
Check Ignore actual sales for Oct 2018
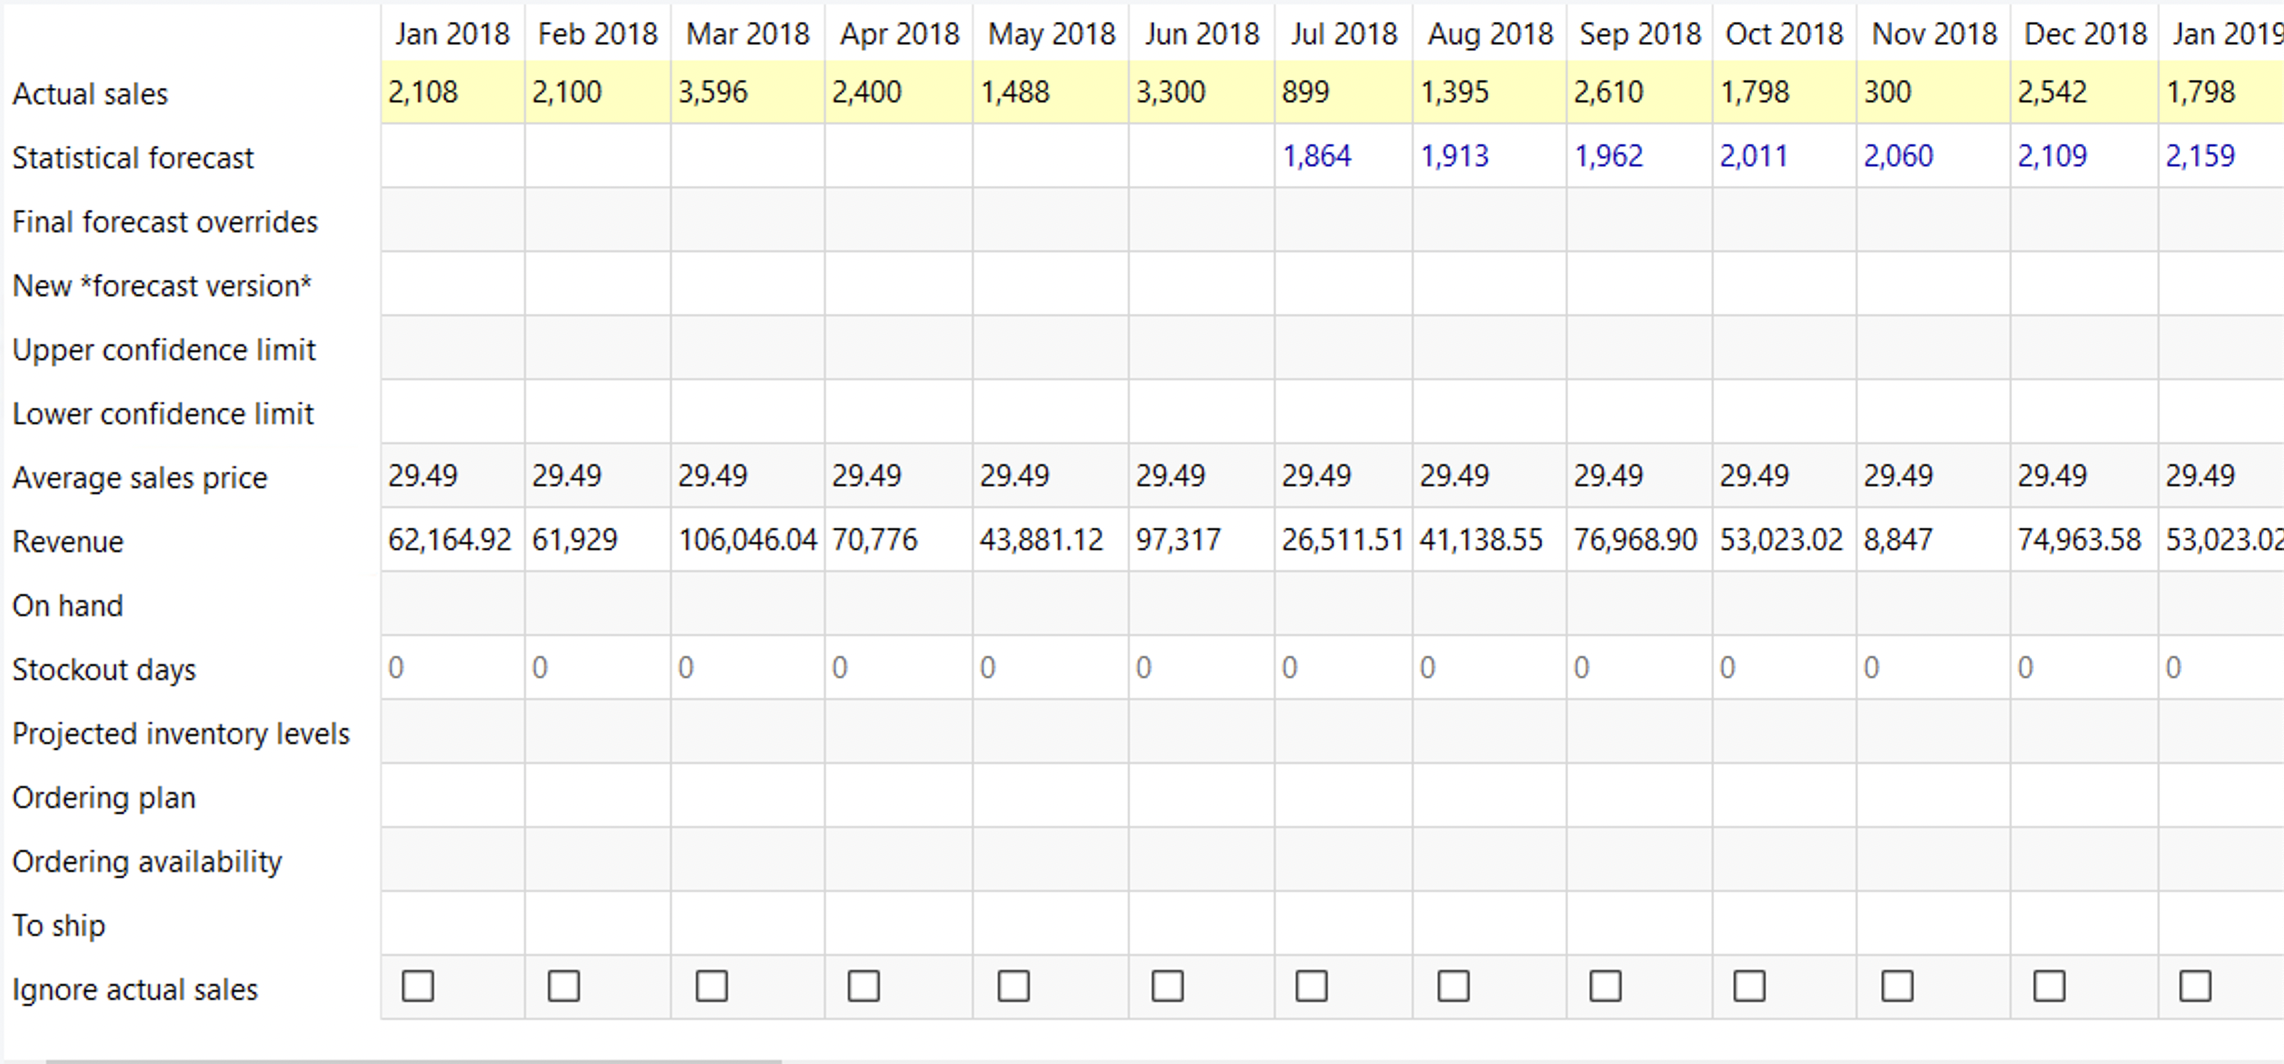[x=1749, y=986]
